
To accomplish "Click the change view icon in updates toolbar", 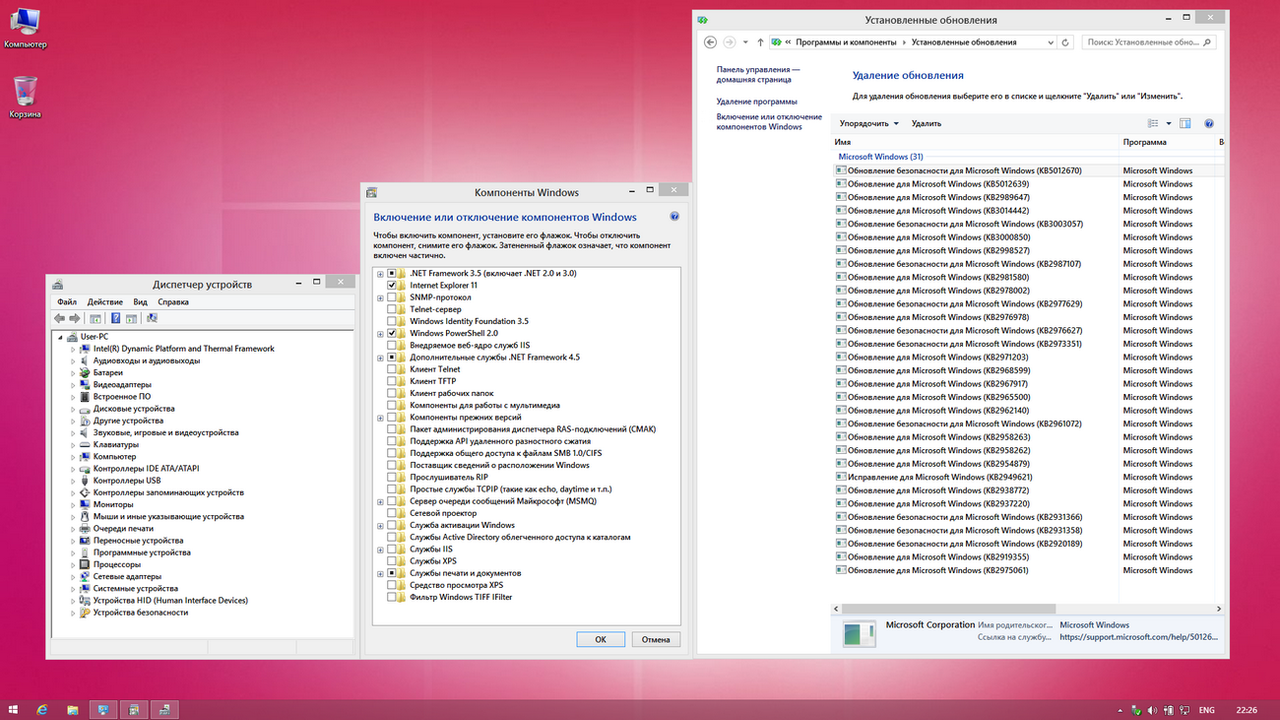I will point(1152,123).
